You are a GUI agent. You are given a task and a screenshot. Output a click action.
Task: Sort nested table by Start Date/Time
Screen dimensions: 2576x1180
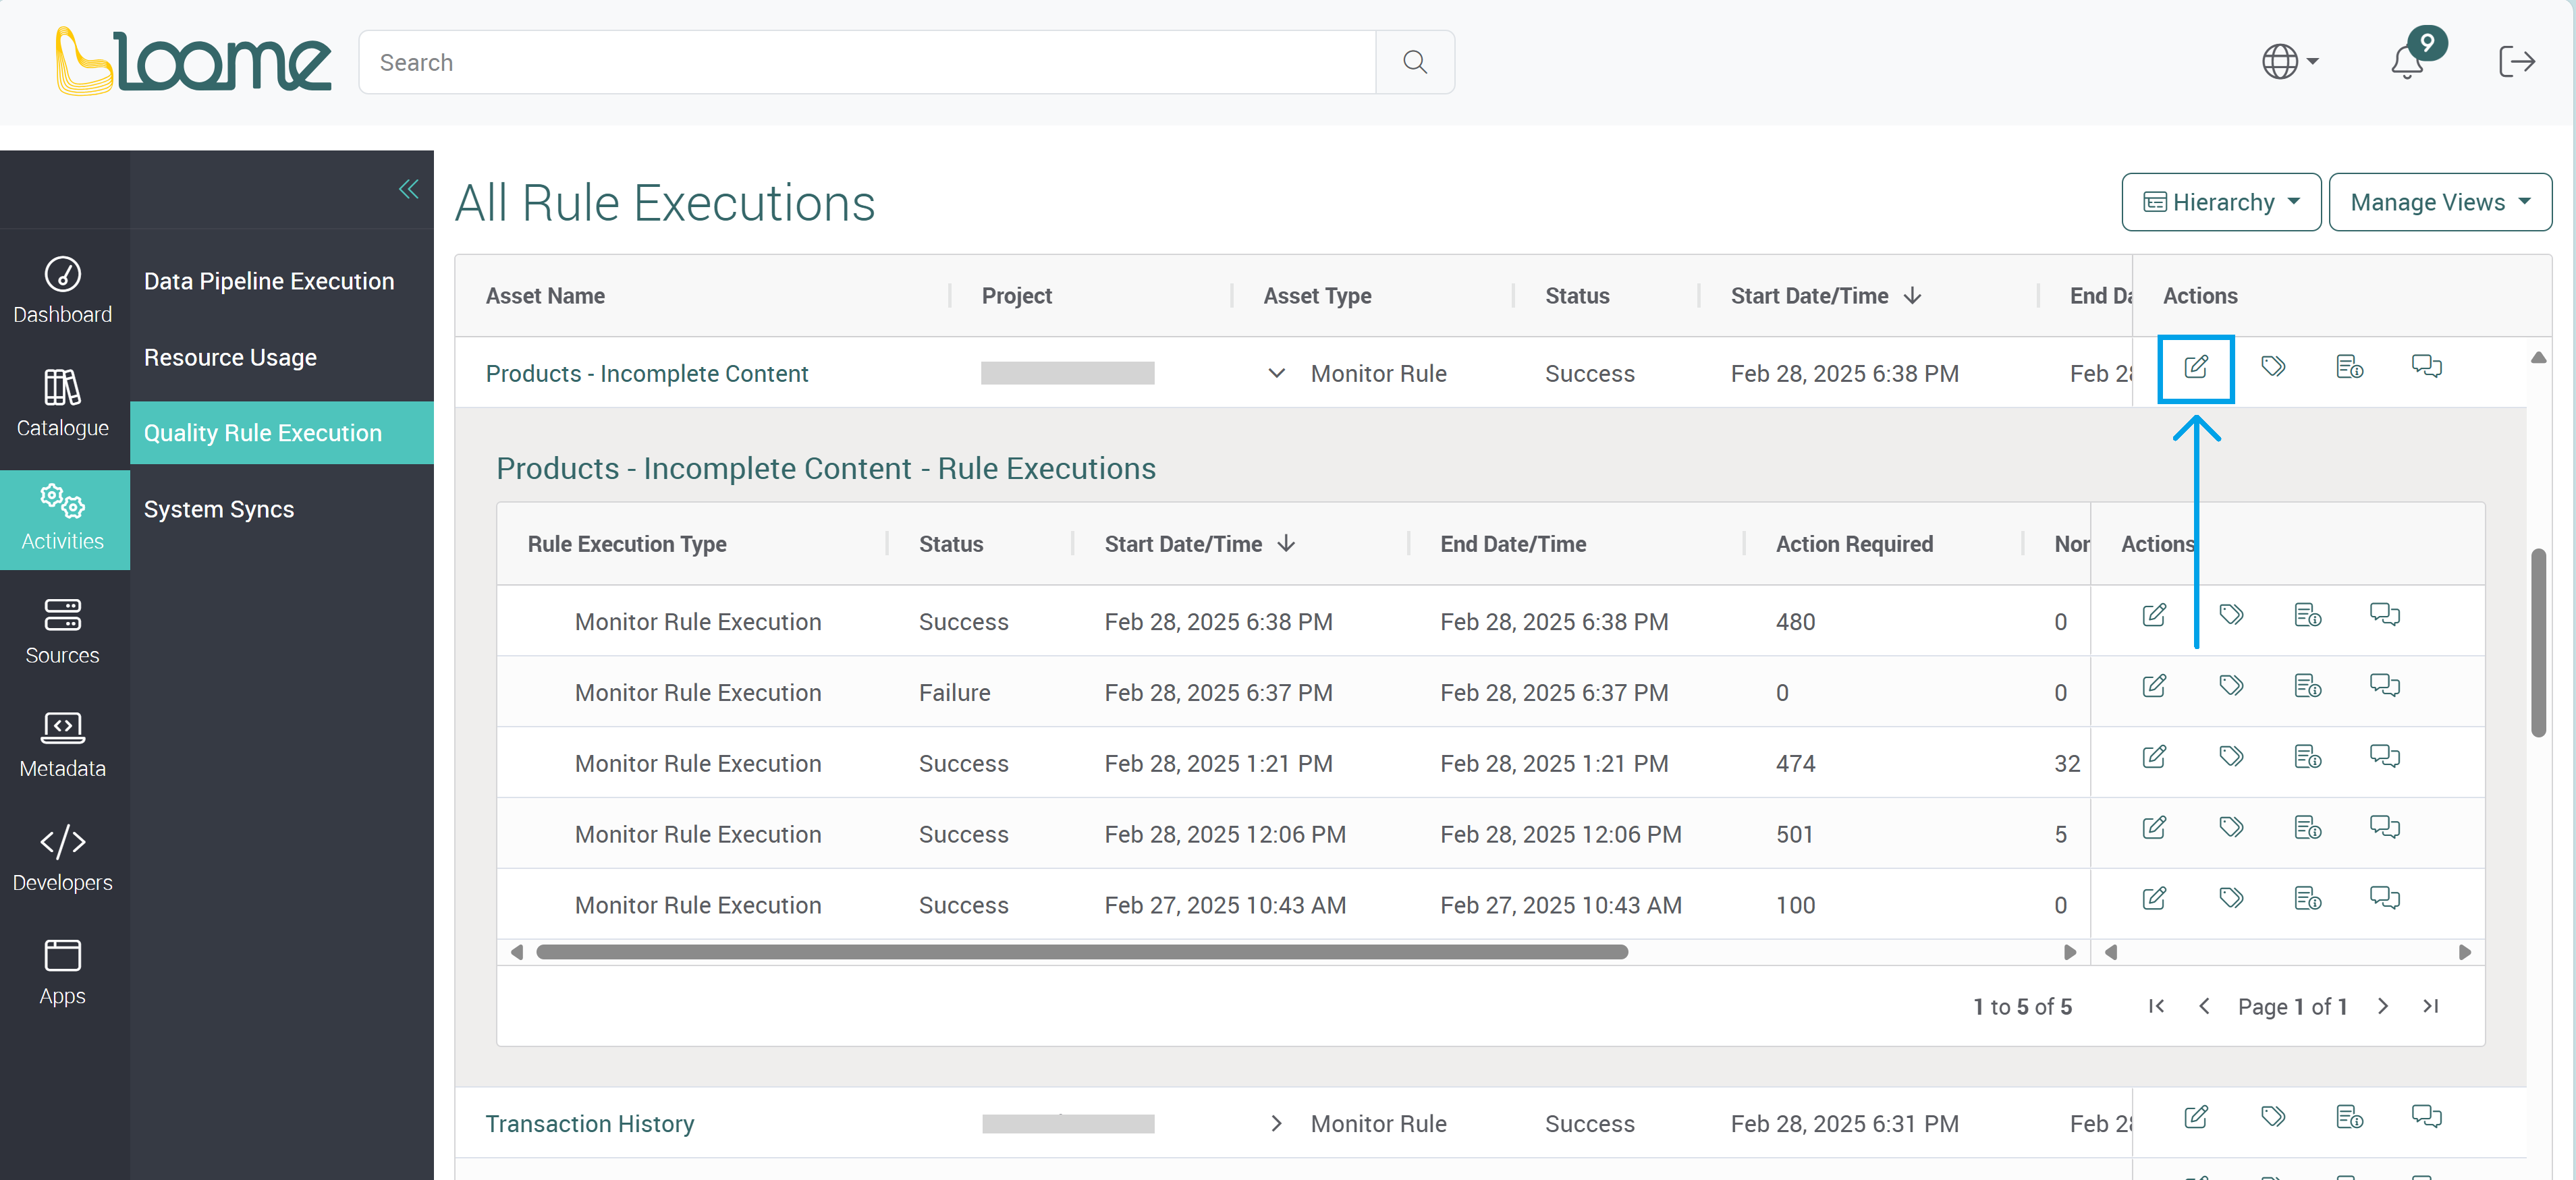(1199, 544)
